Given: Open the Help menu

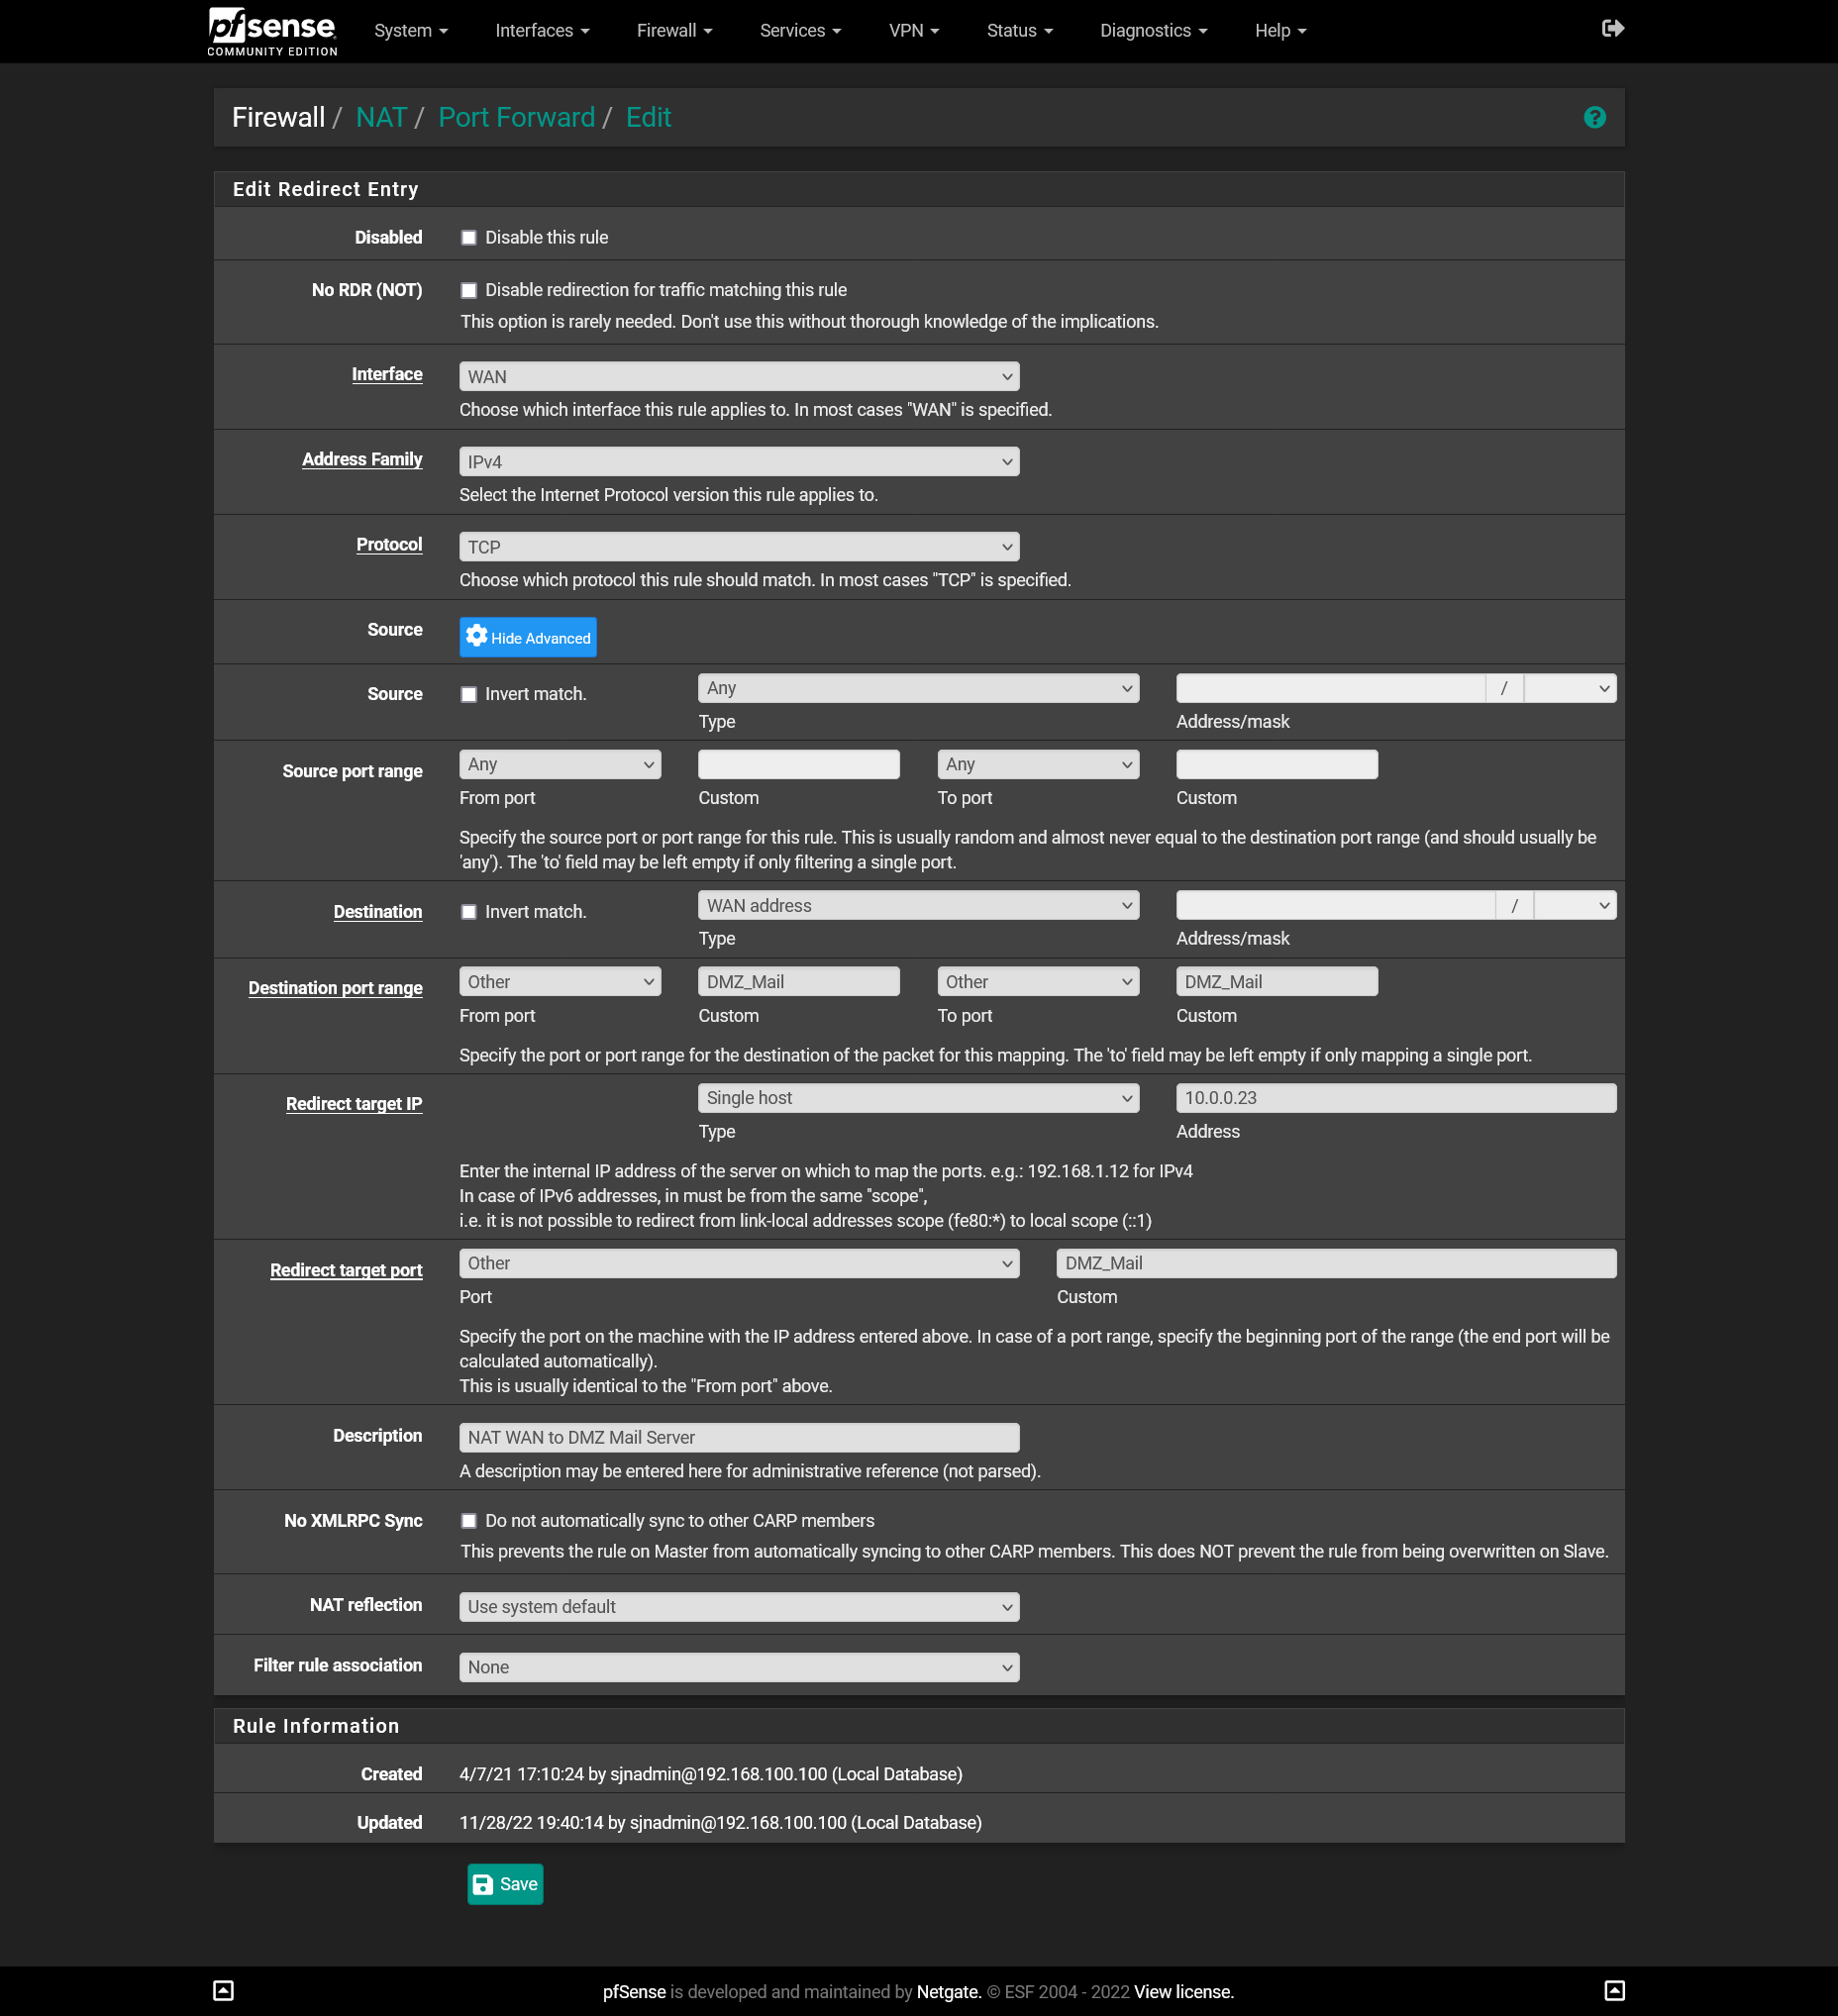Looking at the screenshot, I should coord(1281,31).
